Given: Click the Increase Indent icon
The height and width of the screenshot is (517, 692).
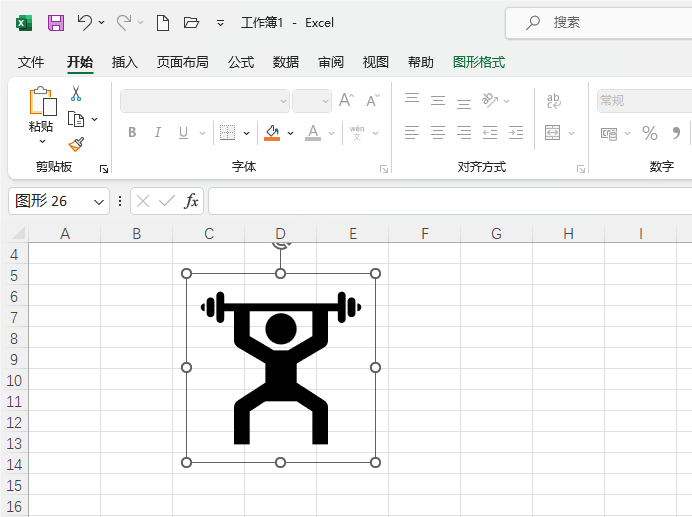Looking at the screenshot, I should [516, 132].
